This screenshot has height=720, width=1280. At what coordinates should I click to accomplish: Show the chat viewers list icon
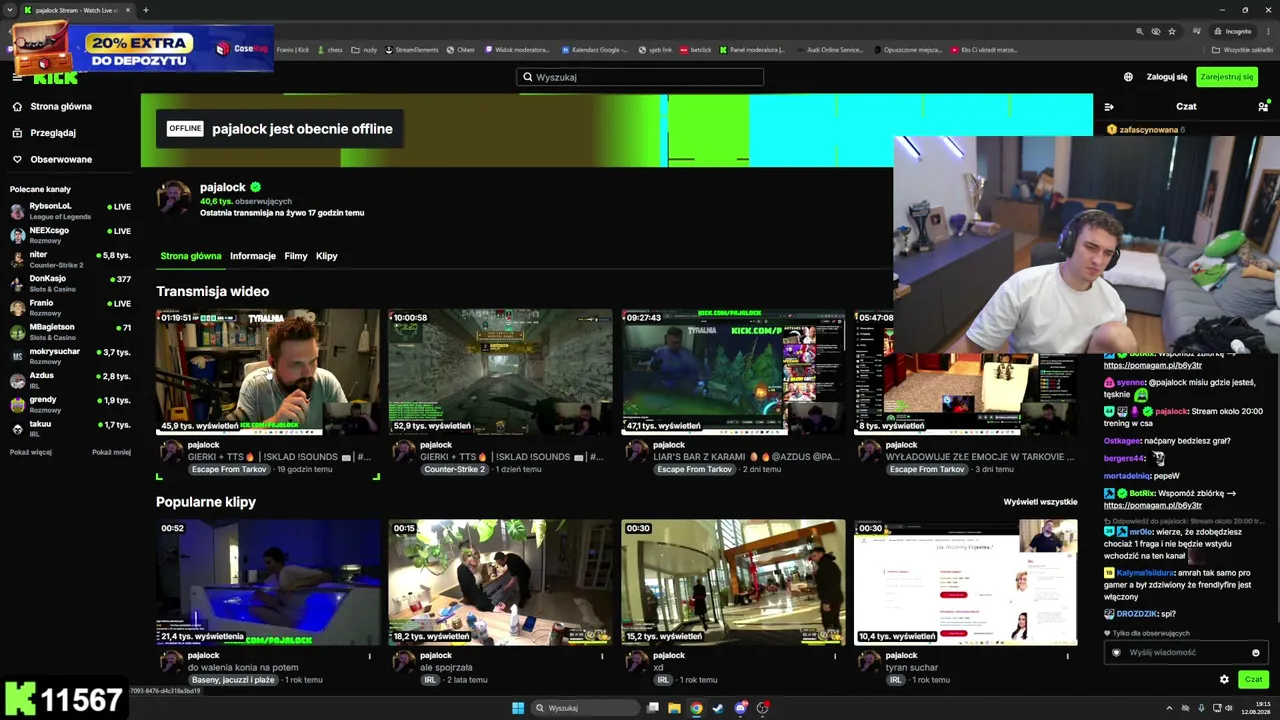click(x=1263, y=106)
